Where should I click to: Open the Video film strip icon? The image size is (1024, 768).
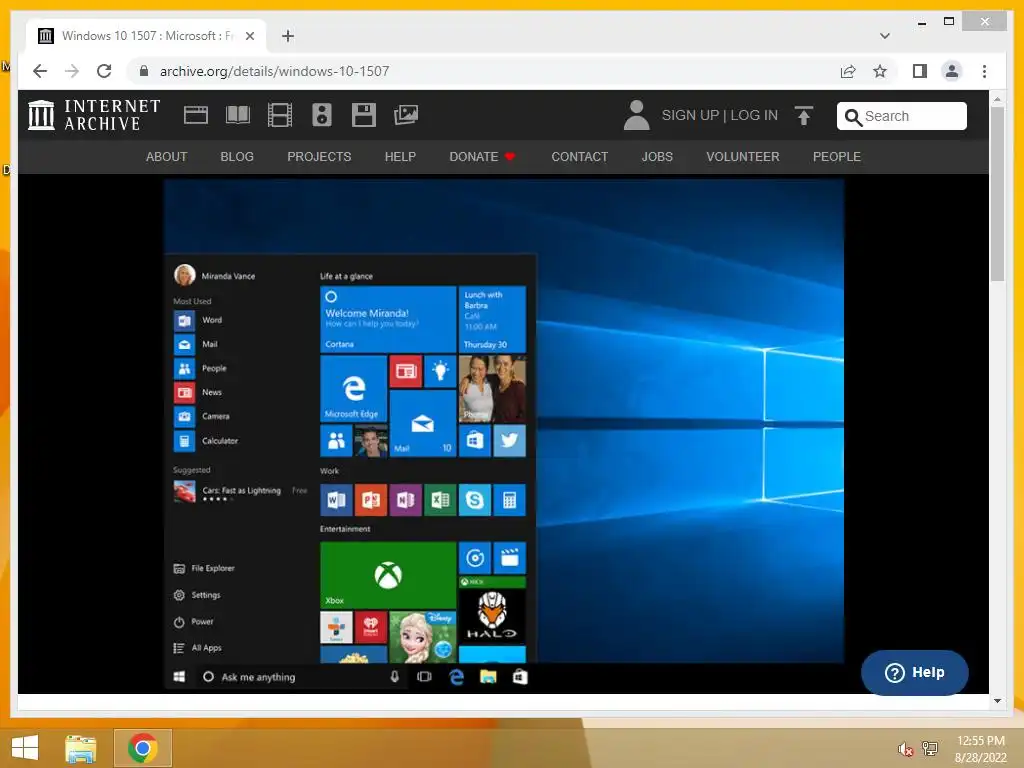point(280,115)
